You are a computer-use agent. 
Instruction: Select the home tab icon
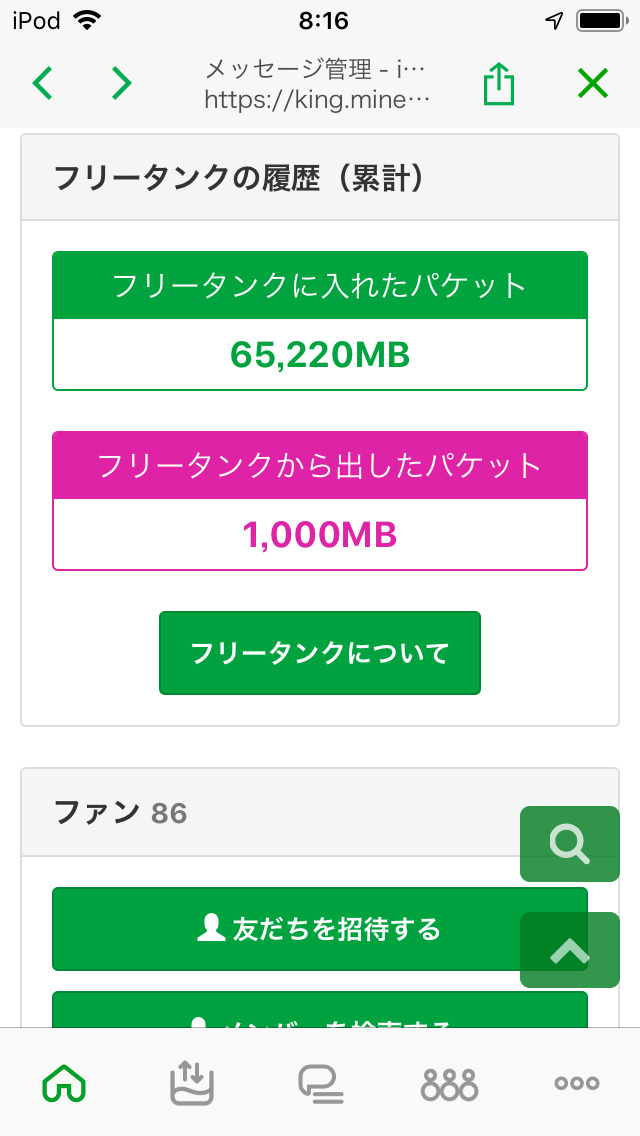pyautogui.click(x=64, y=1083)
